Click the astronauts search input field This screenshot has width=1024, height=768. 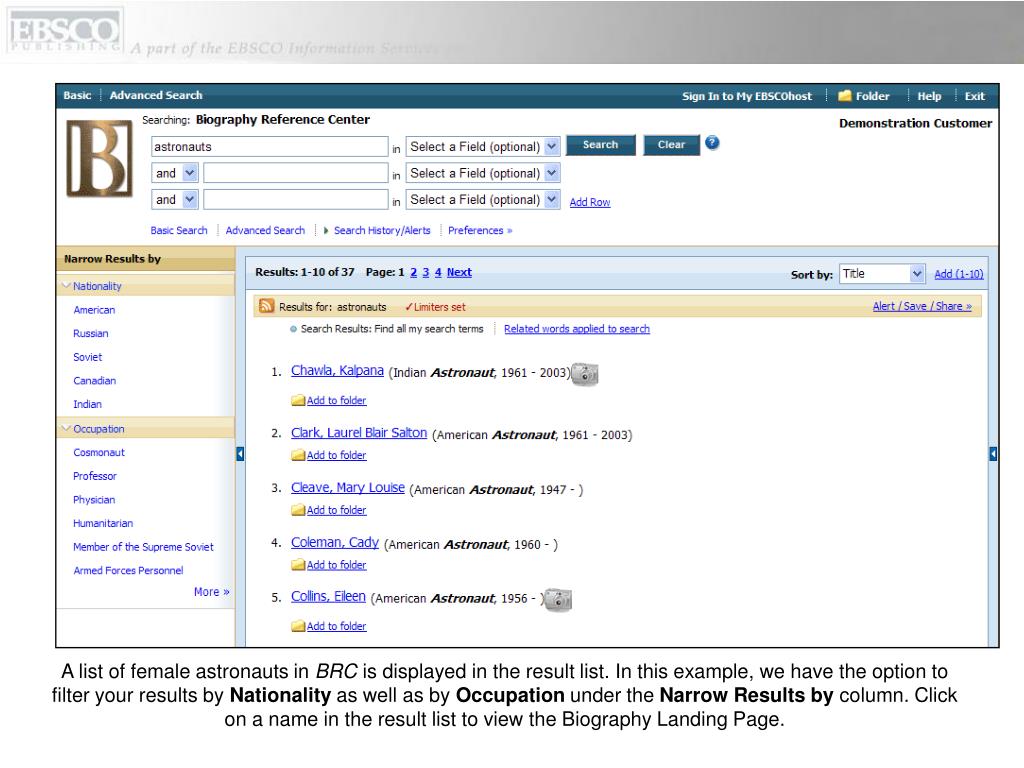[270, 146]
